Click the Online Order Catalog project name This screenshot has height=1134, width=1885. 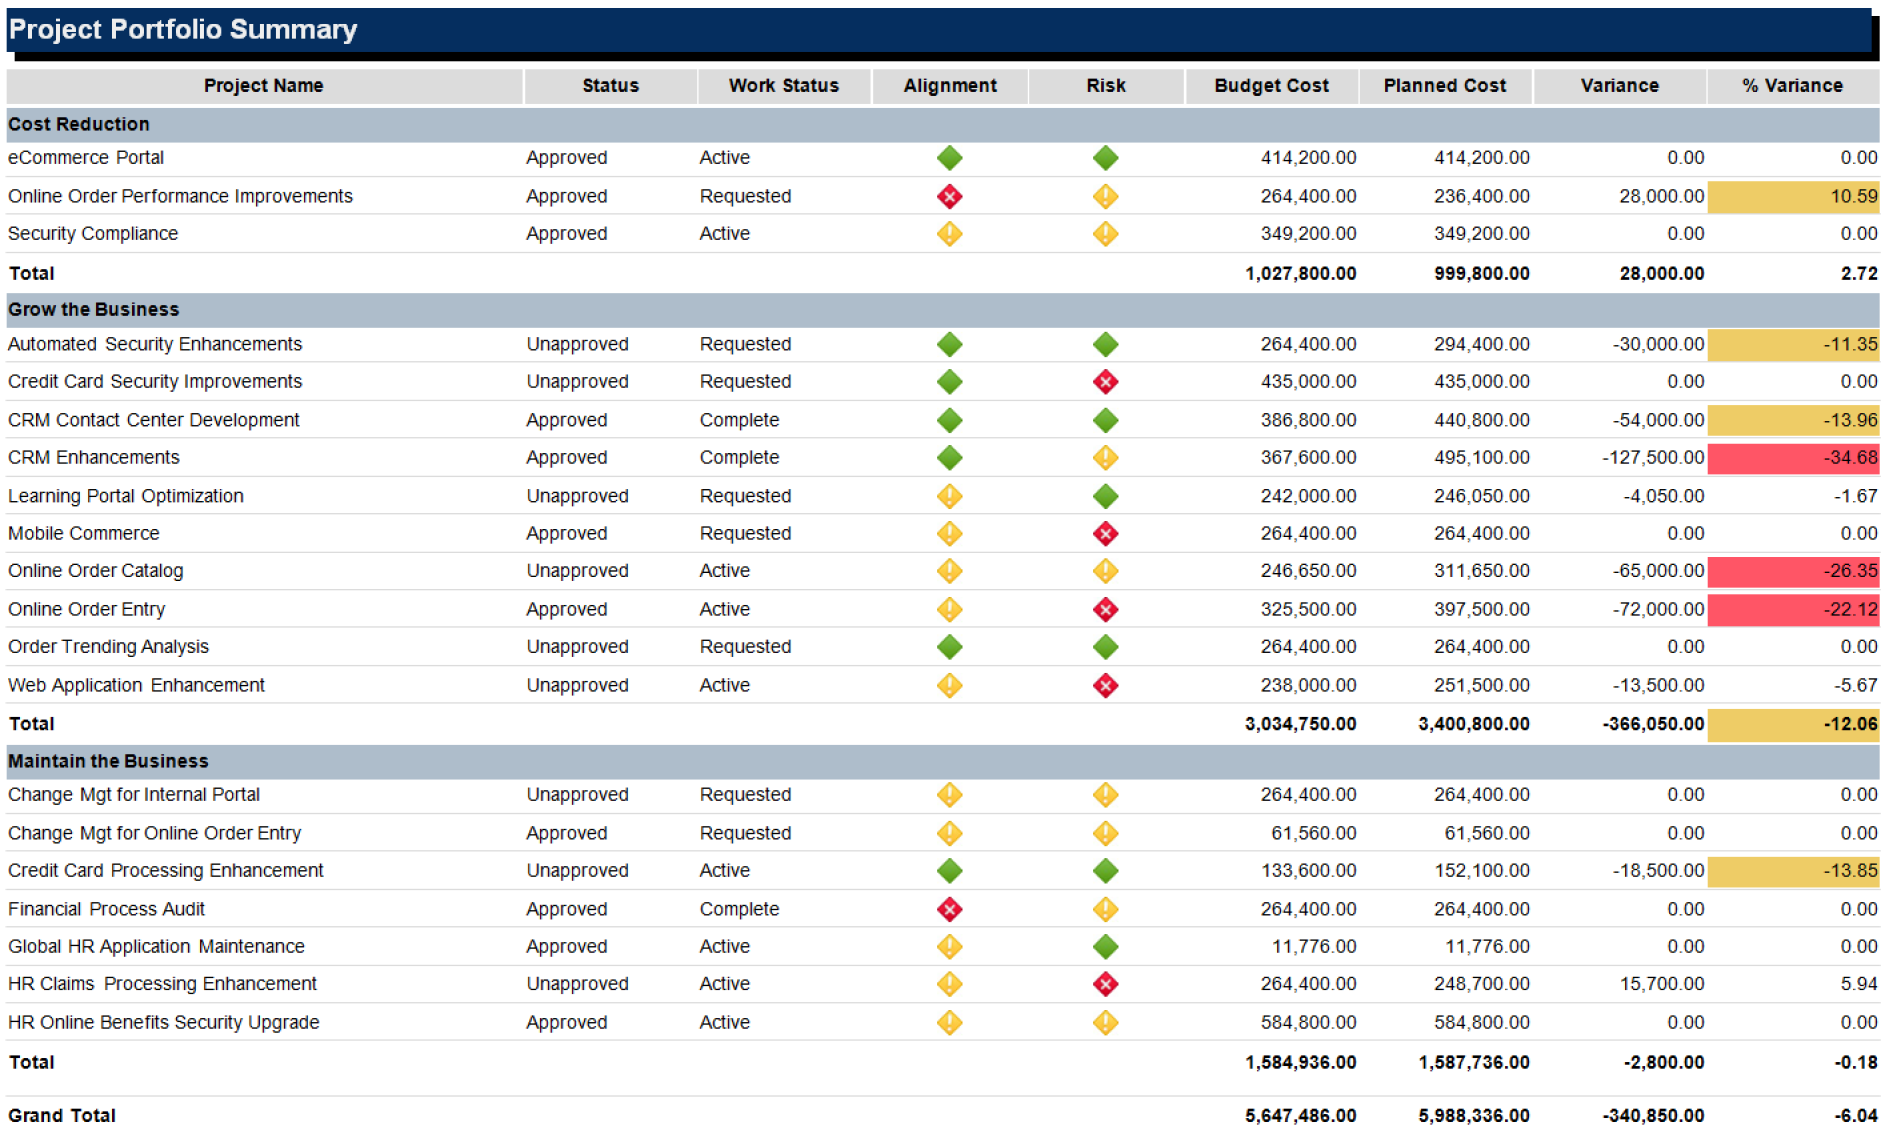[x=96, y=571]
